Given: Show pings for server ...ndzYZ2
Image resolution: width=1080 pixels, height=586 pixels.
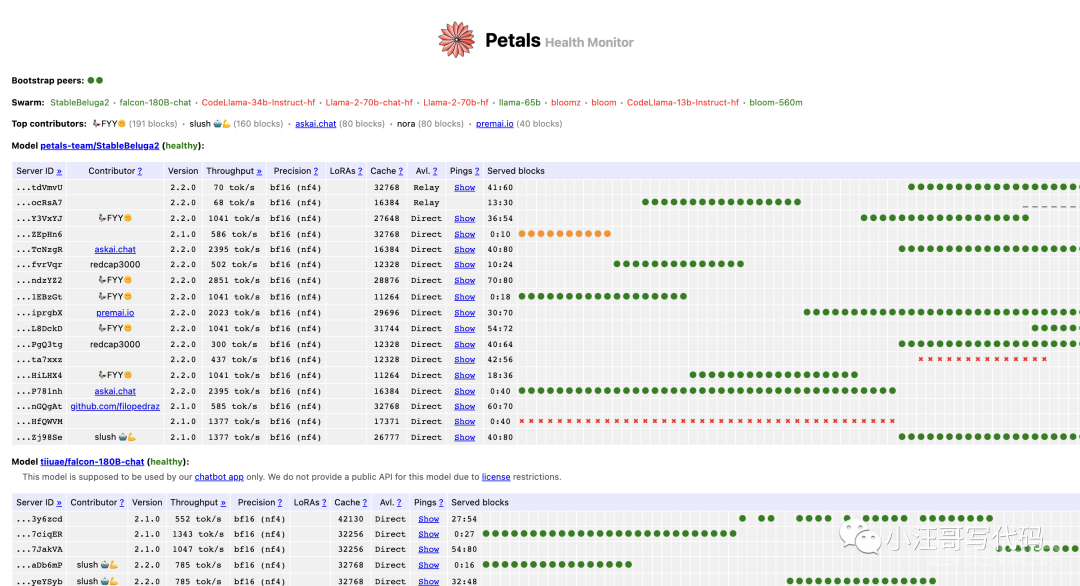Looking at the screenshot, I should click(464, 281).
